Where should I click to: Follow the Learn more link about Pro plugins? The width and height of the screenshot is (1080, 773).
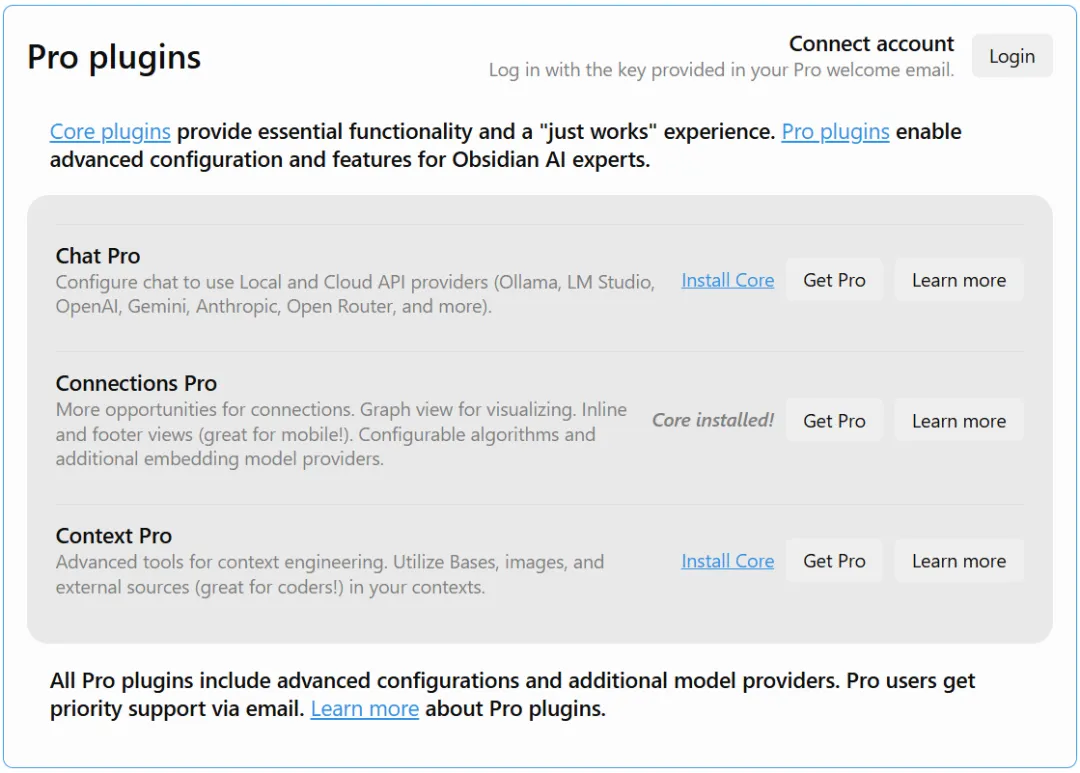point(364,709)
